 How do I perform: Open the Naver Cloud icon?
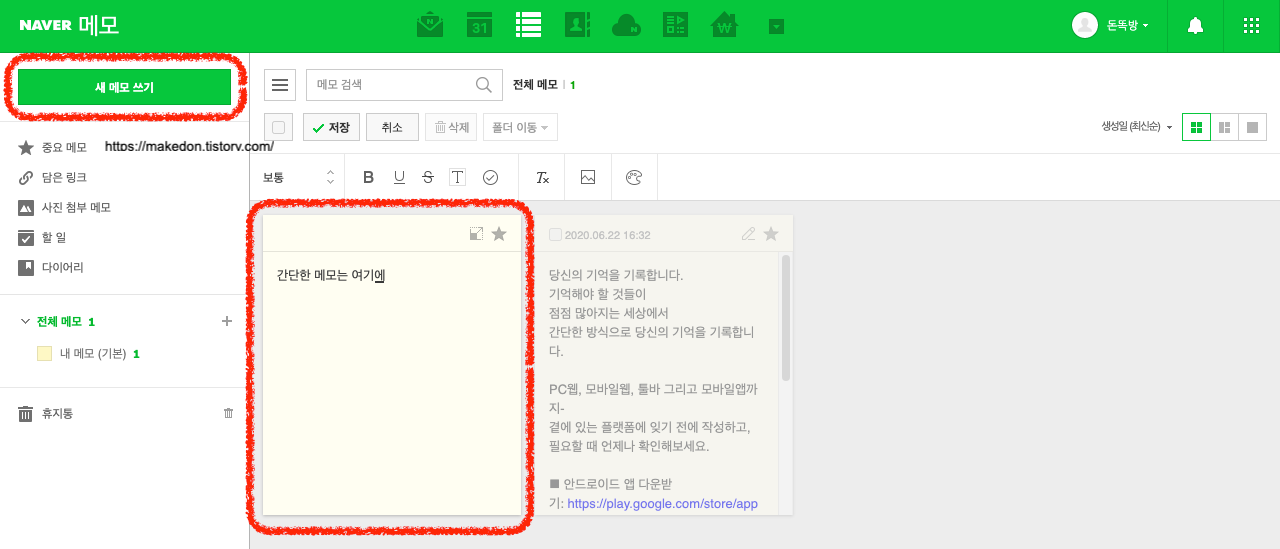(627, 26)
